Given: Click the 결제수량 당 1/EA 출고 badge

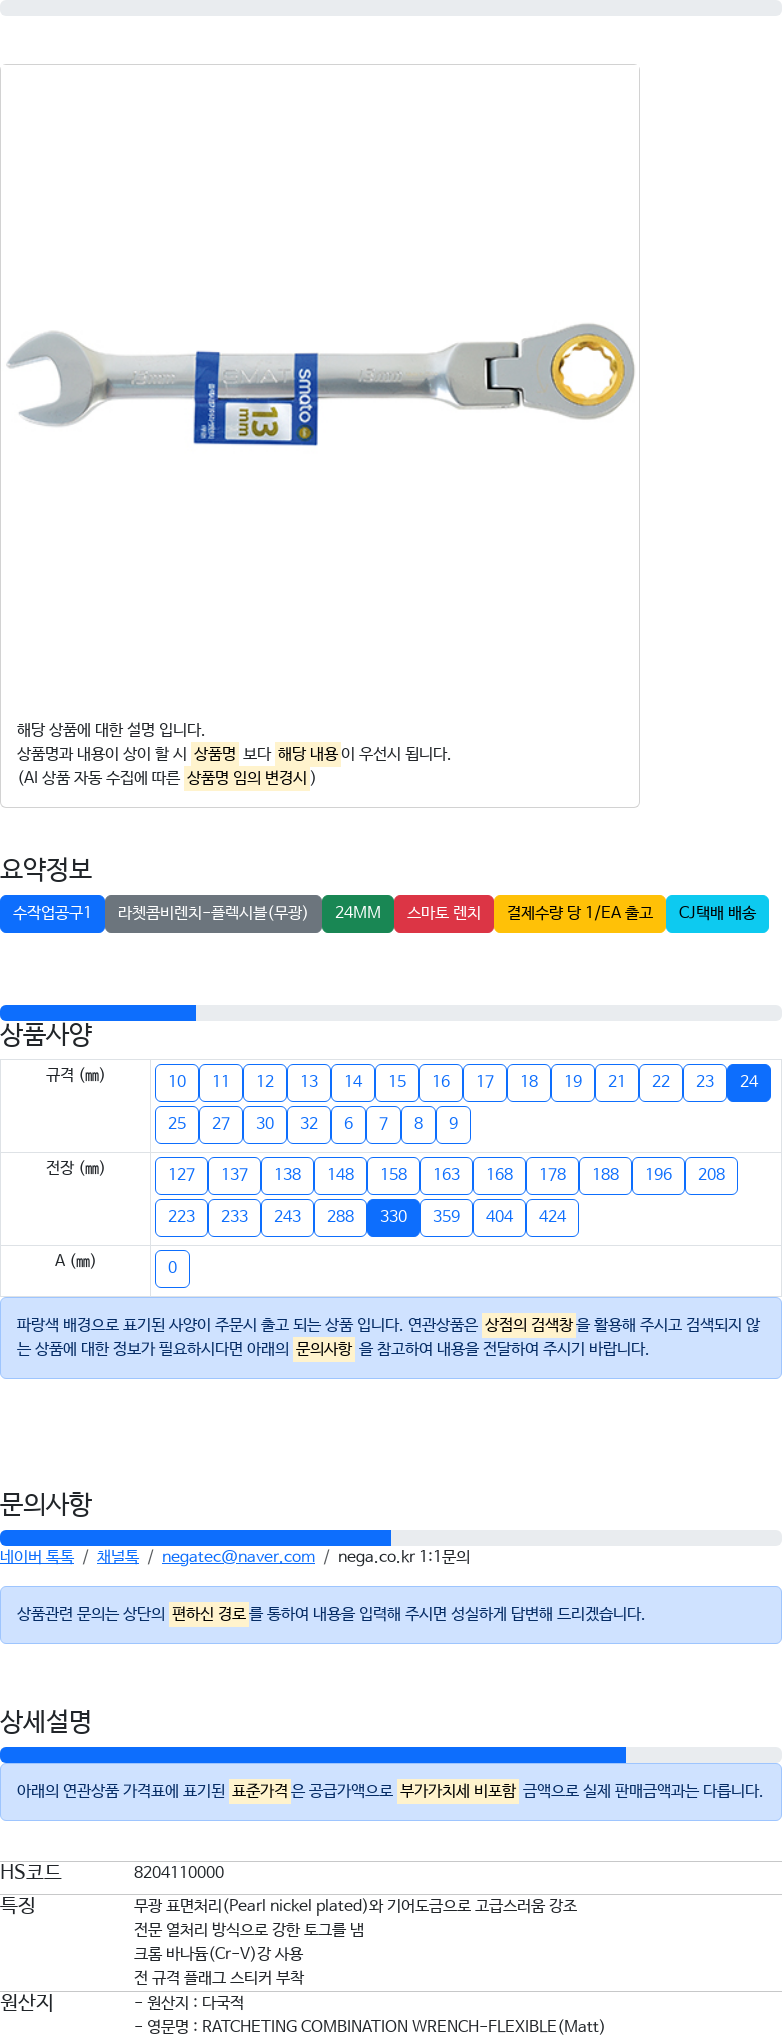Looking at the screenshot, I should [580, 913].
